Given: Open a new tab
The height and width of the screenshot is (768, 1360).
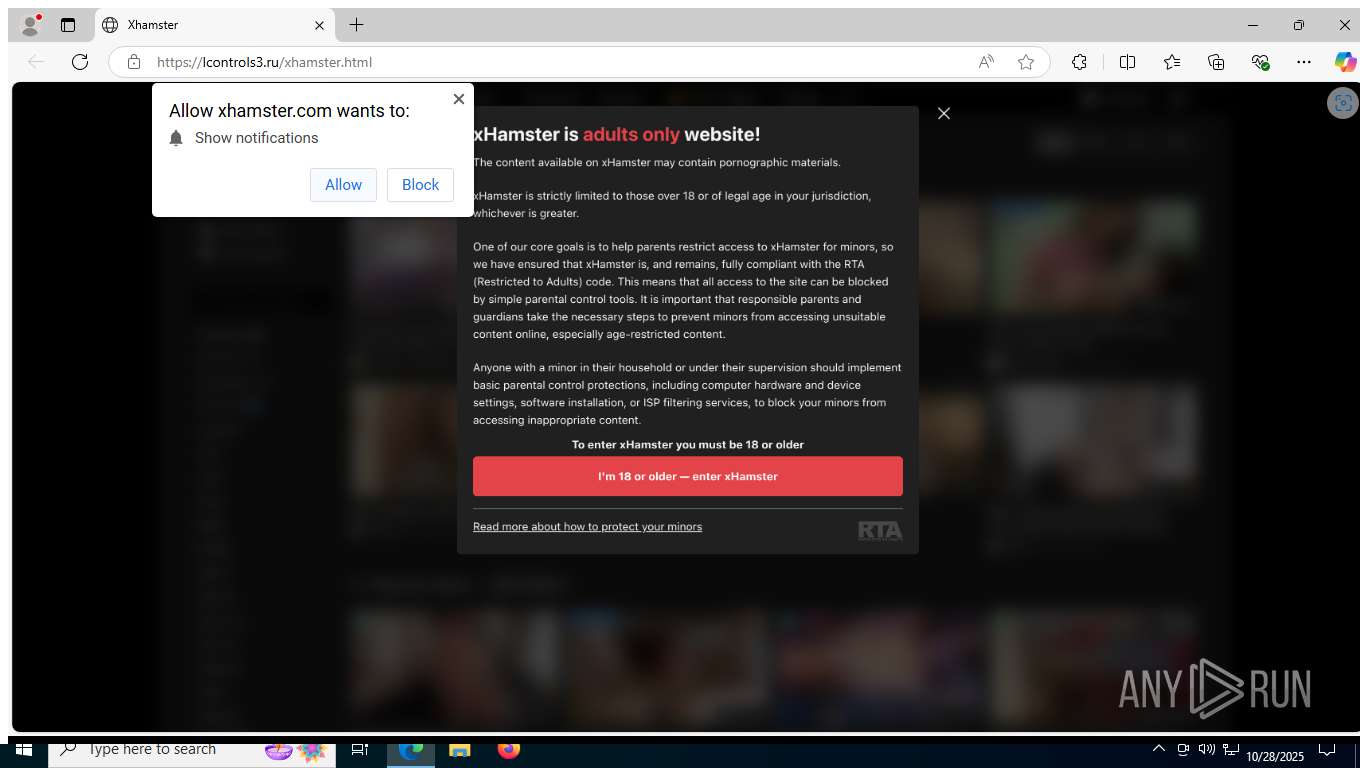Looking at the screenshot, I should pyautogui.click(x=356, y=25).
